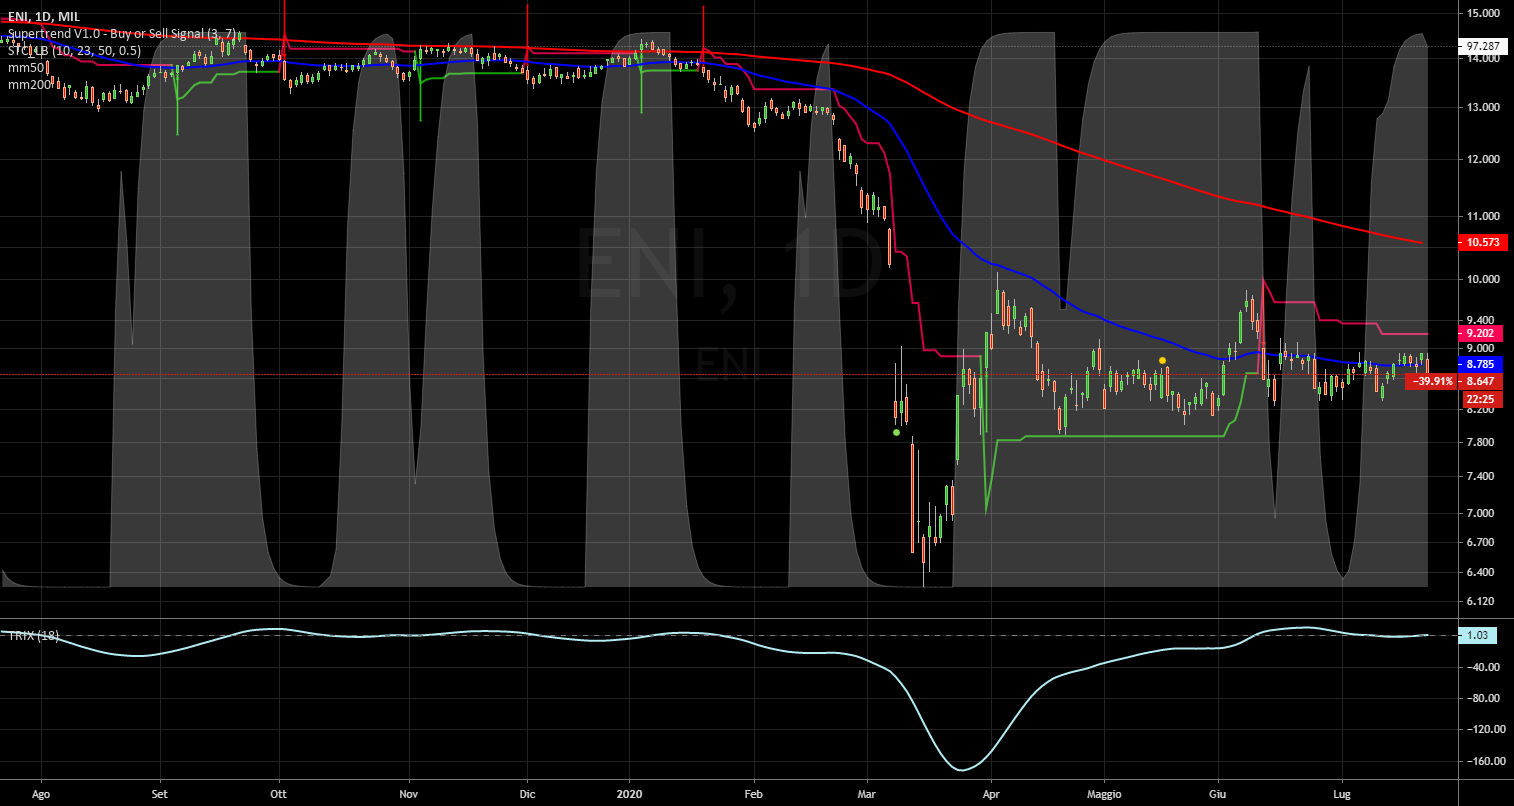Click the blue 8.785 mm50 price label
Screen dimensions: 1514x806
[x=1482, y=364]
